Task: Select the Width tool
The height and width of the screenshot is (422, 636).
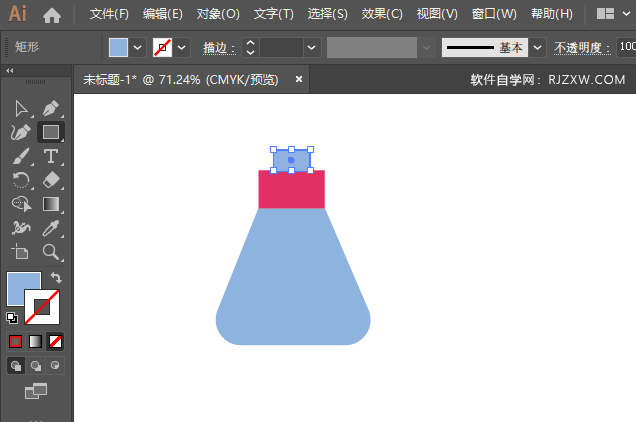Action: pyautogui.click(x=21, y=228)
